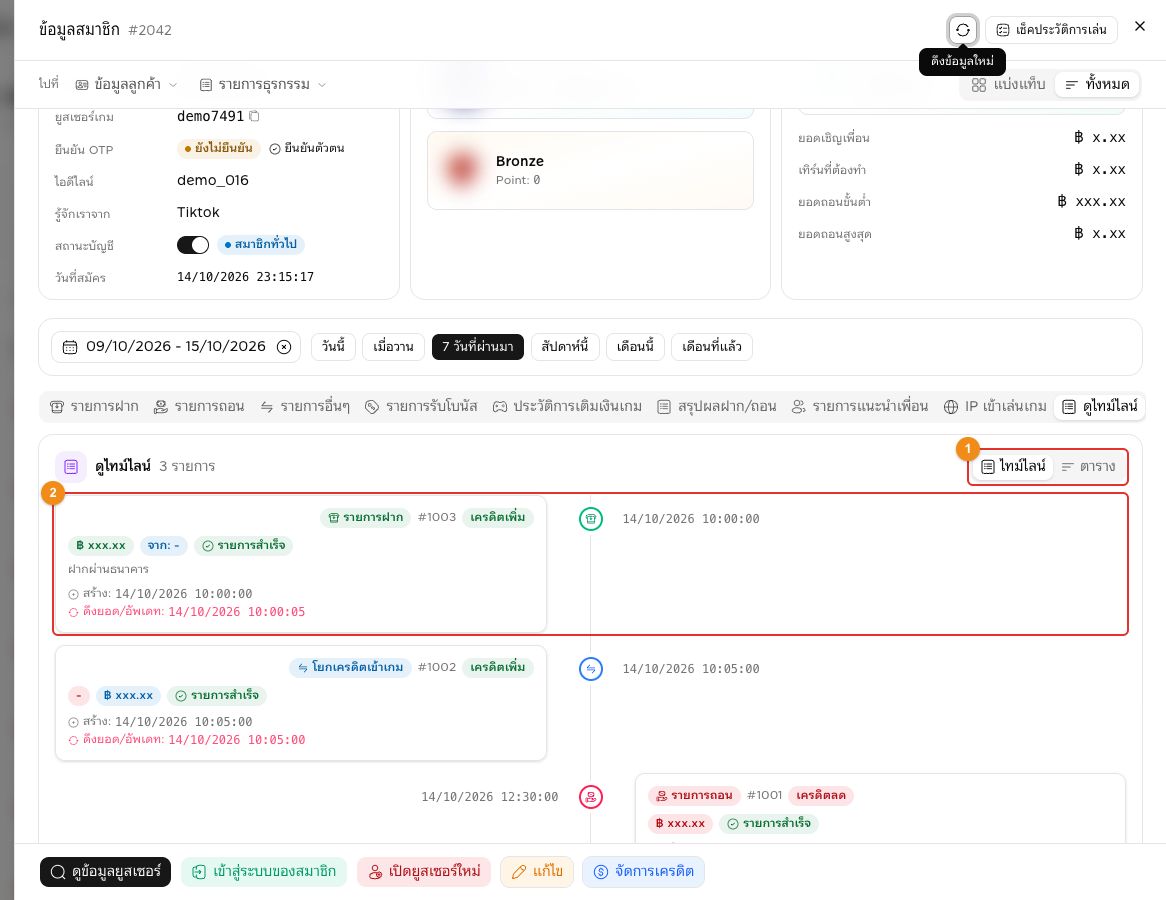Expand the ข้อมูลลูกค้า dropdown
Image resolution: width=1166 pixels, height=900 pixels.
127,85
